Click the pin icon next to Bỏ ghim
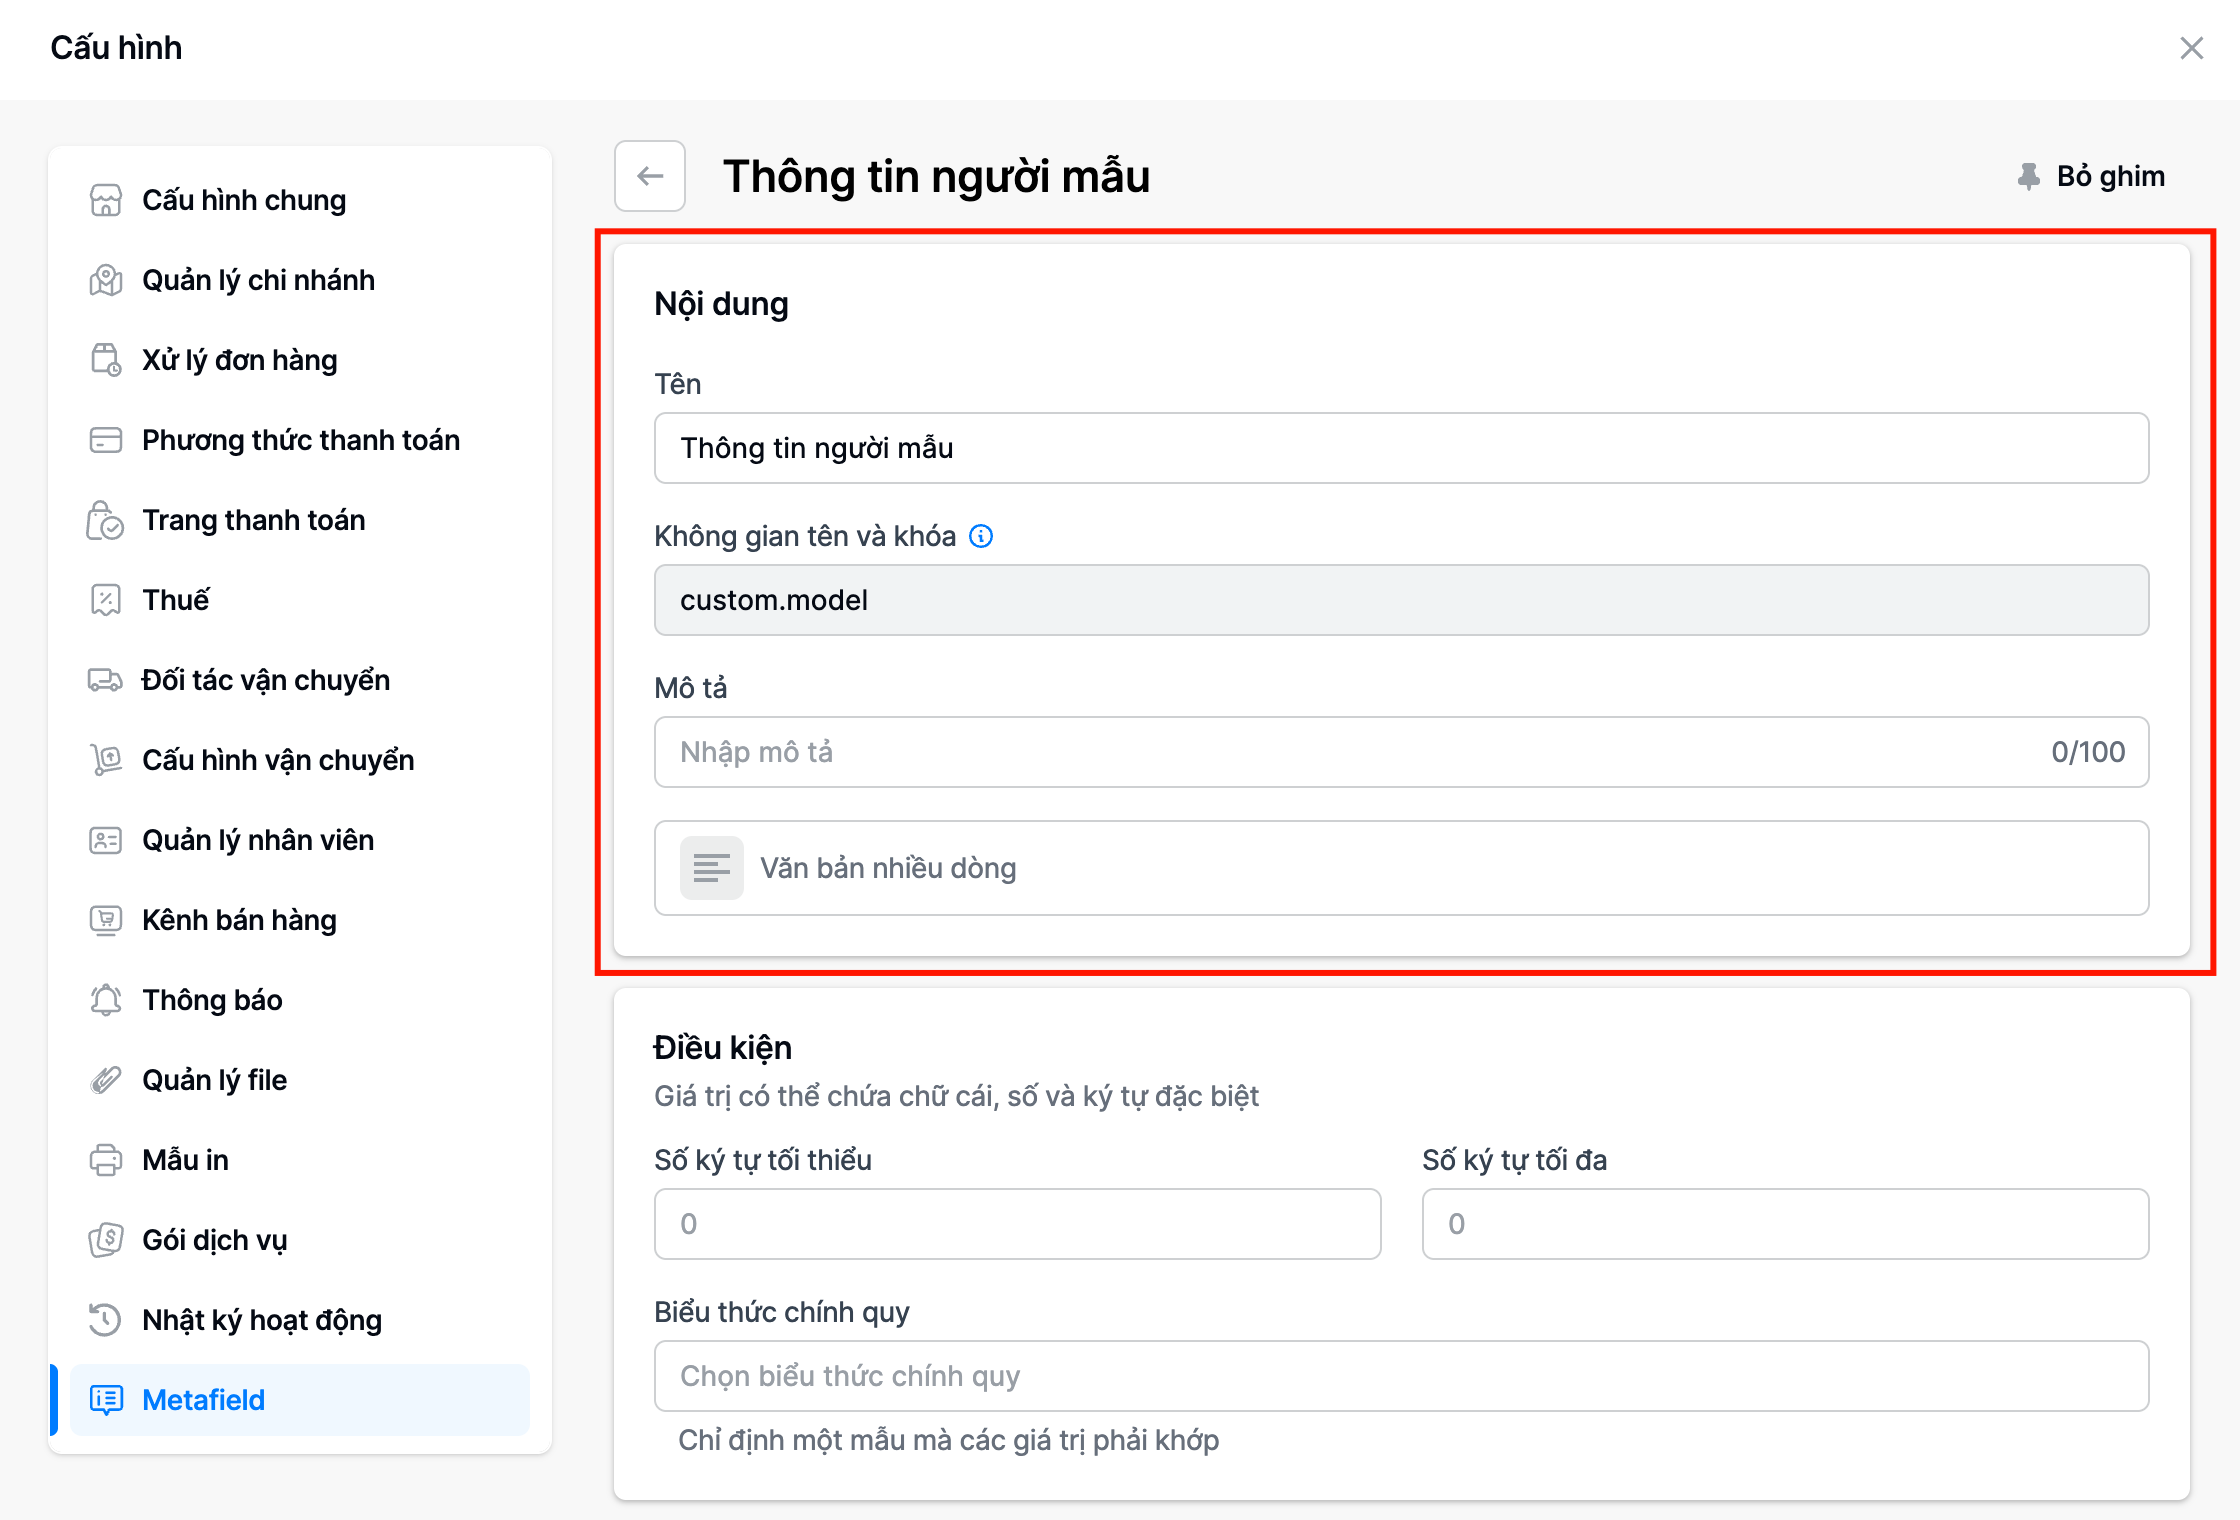 pyautogui.click(x=2028, y=176)
